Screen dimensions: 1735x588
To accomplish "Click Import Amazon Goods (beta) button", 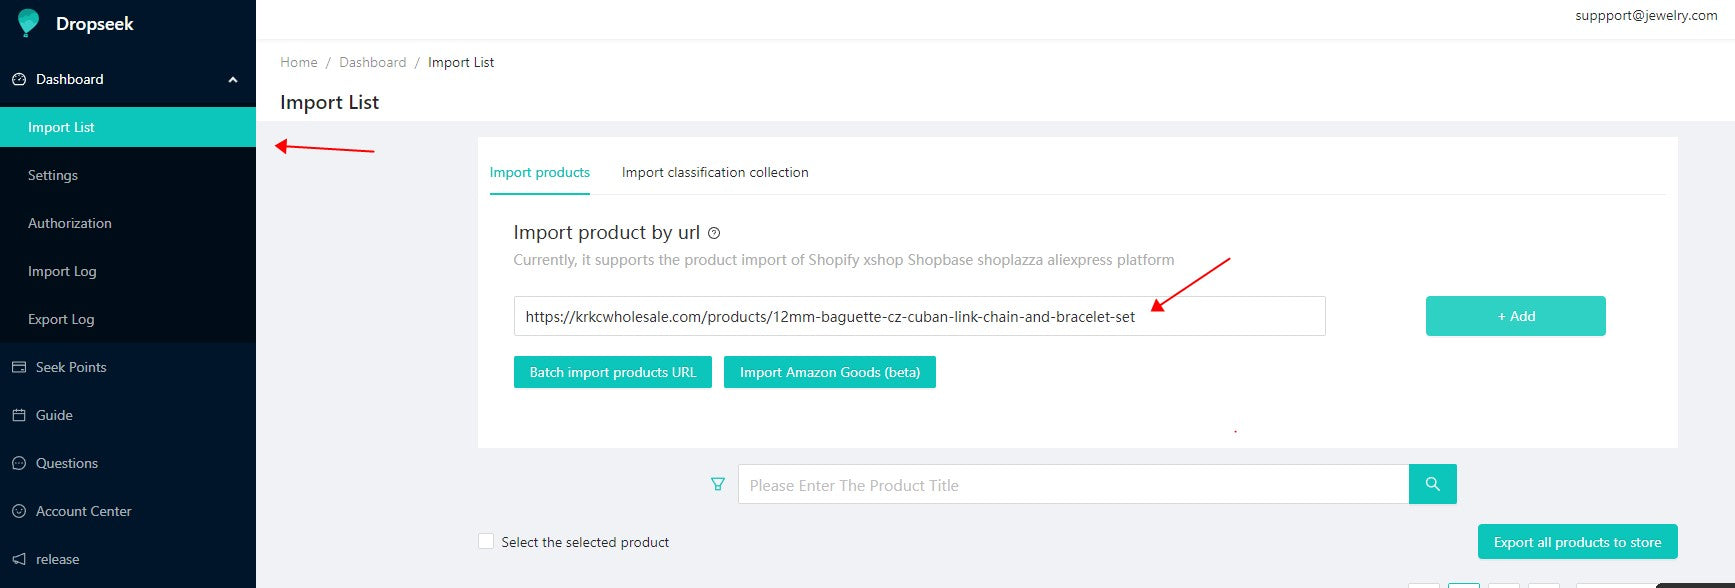I will [829, 372].
